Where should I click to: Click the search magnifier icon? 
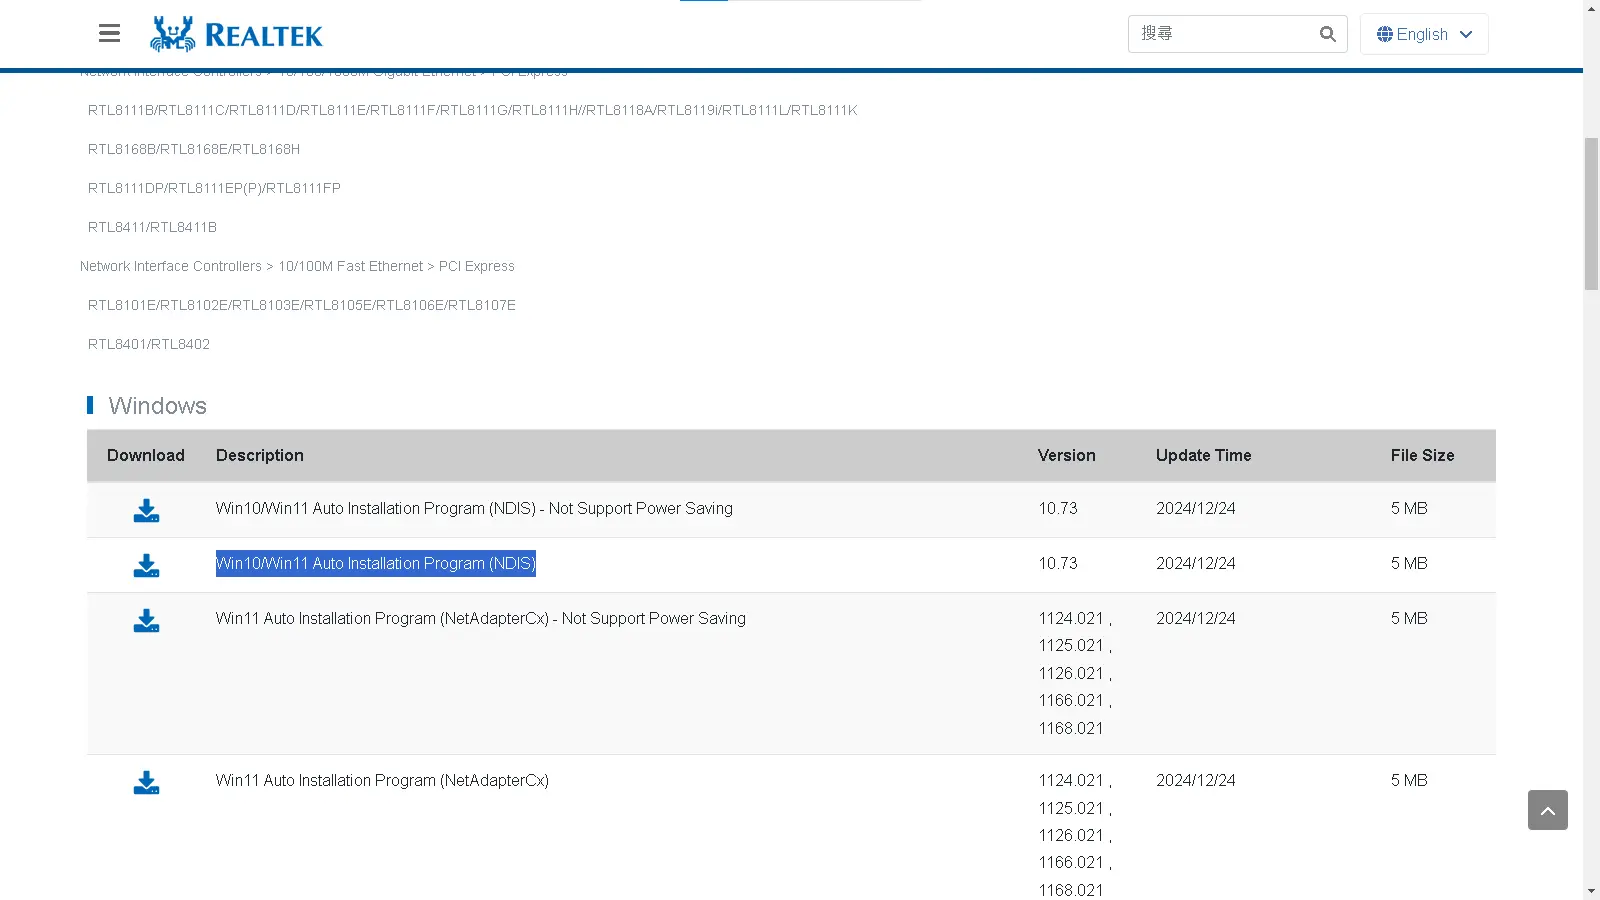click(1327, 34)
